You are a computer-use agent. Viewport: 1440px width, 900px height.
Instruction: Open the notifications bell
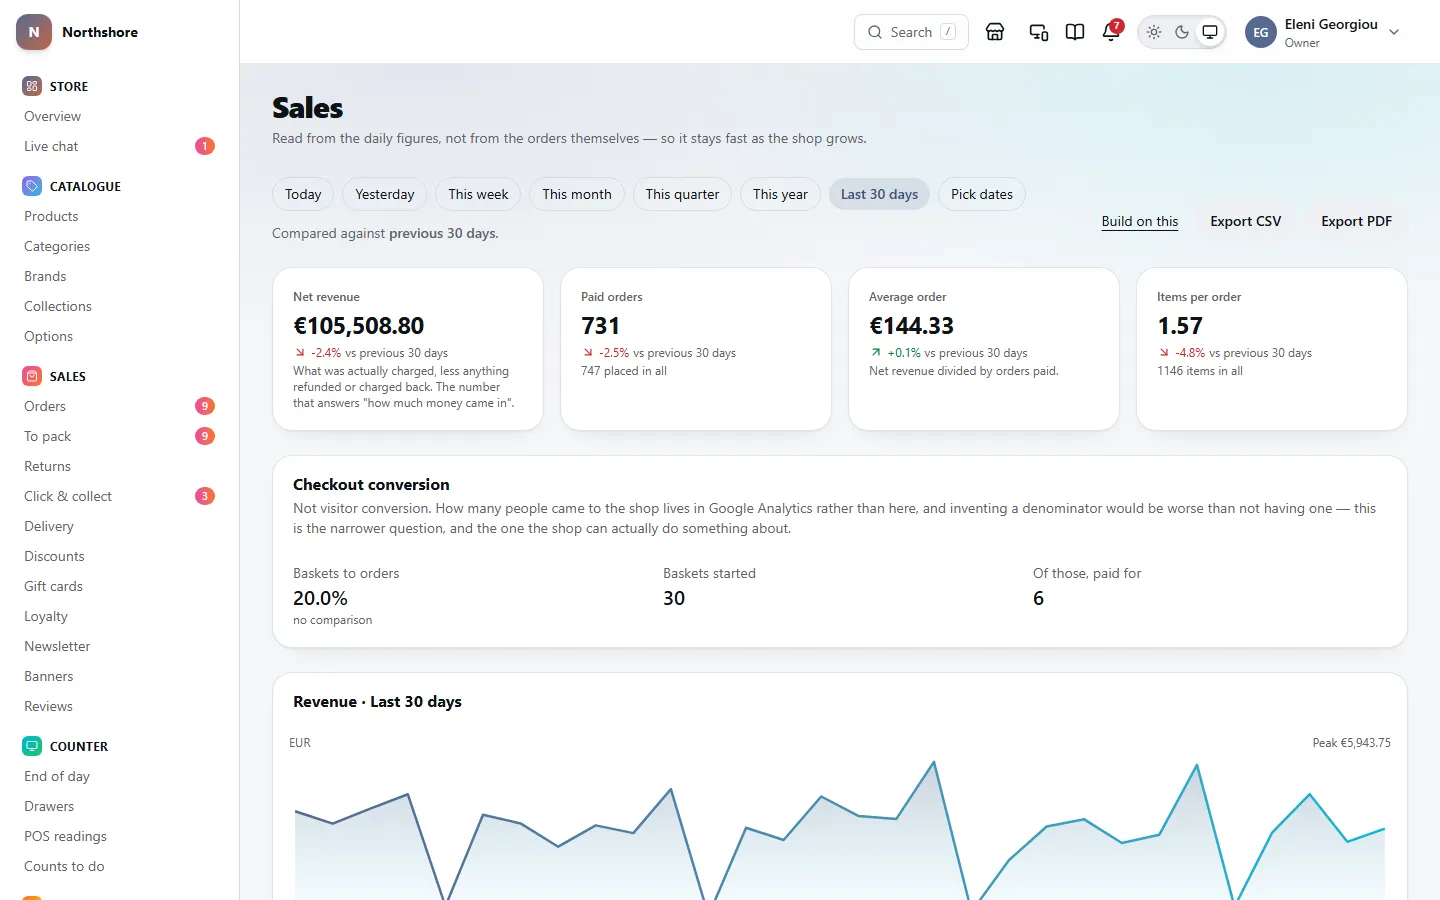[1111, 32]
